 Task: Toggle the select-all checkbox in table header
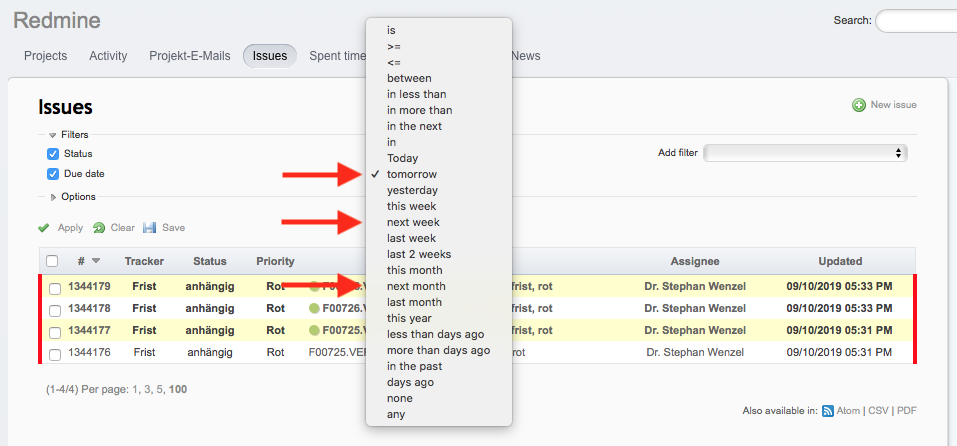(x=53, y=261)
